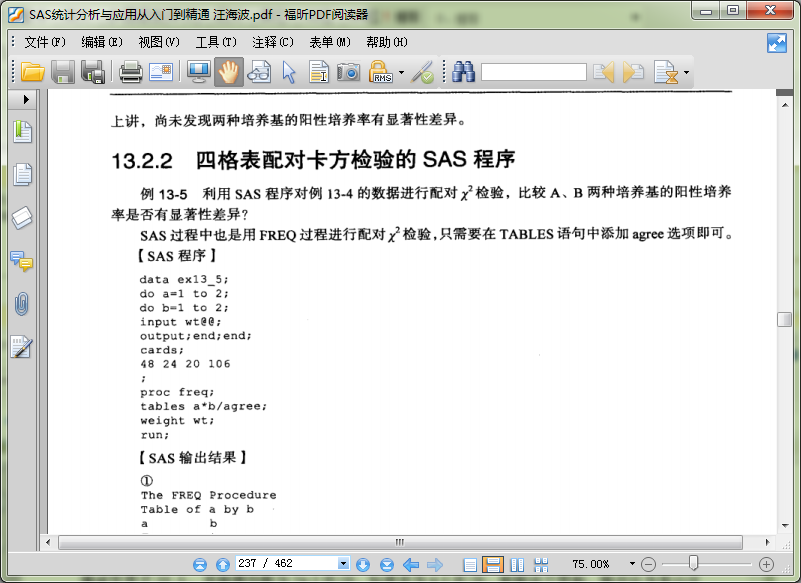Open the Bookmarks panel
Viewport: 801px width, 583px height.
[22, 132]
